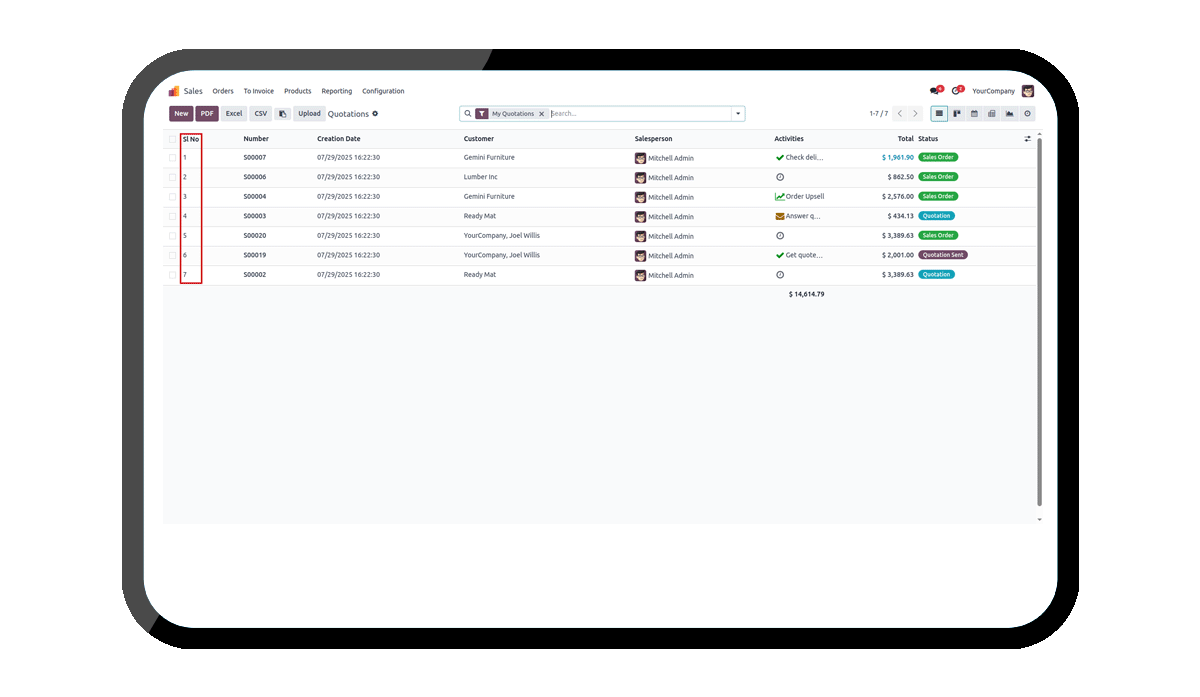Click the Sales app title
Image resolution: width=1200 pixels, height=697 pixels.
(193, 91)
